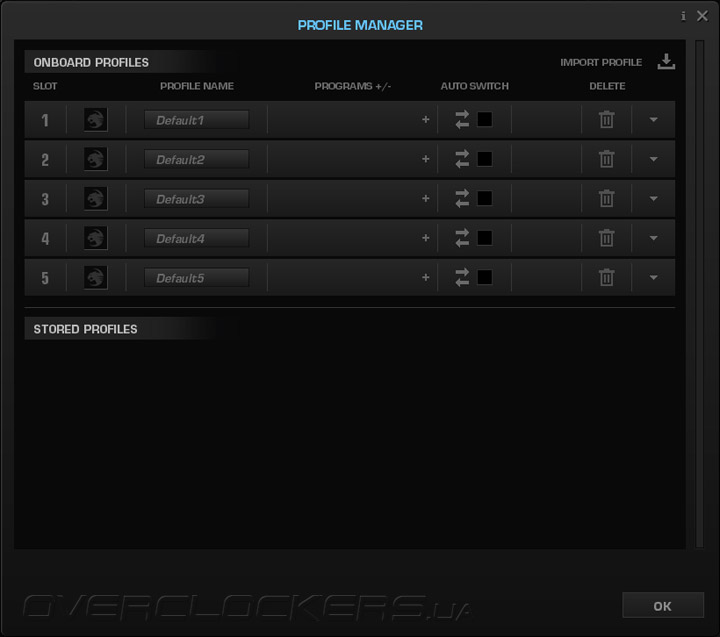Expand options arrow for slot 4

(x=653, y=238)
